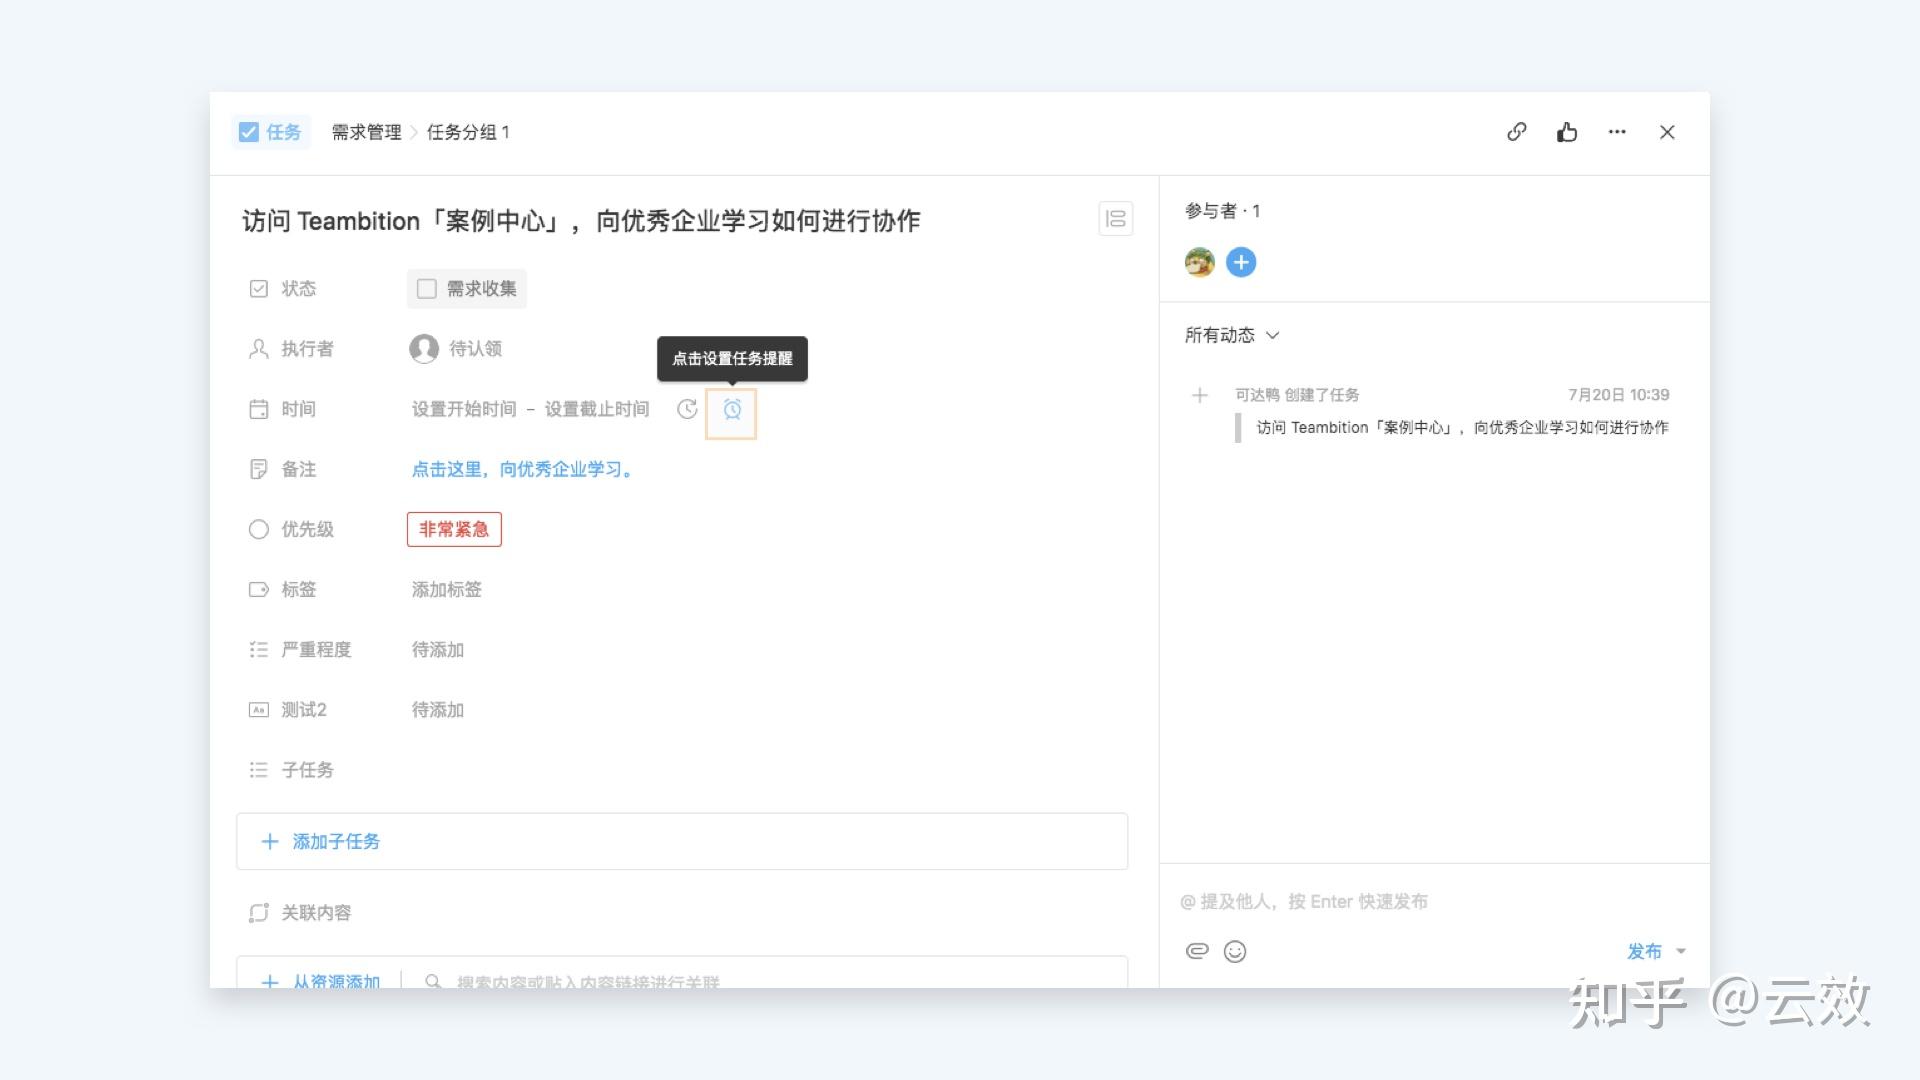1920x1080 pixels.
Task: Click the layout toggle icon beside title
Action: tap(1115, 219)
